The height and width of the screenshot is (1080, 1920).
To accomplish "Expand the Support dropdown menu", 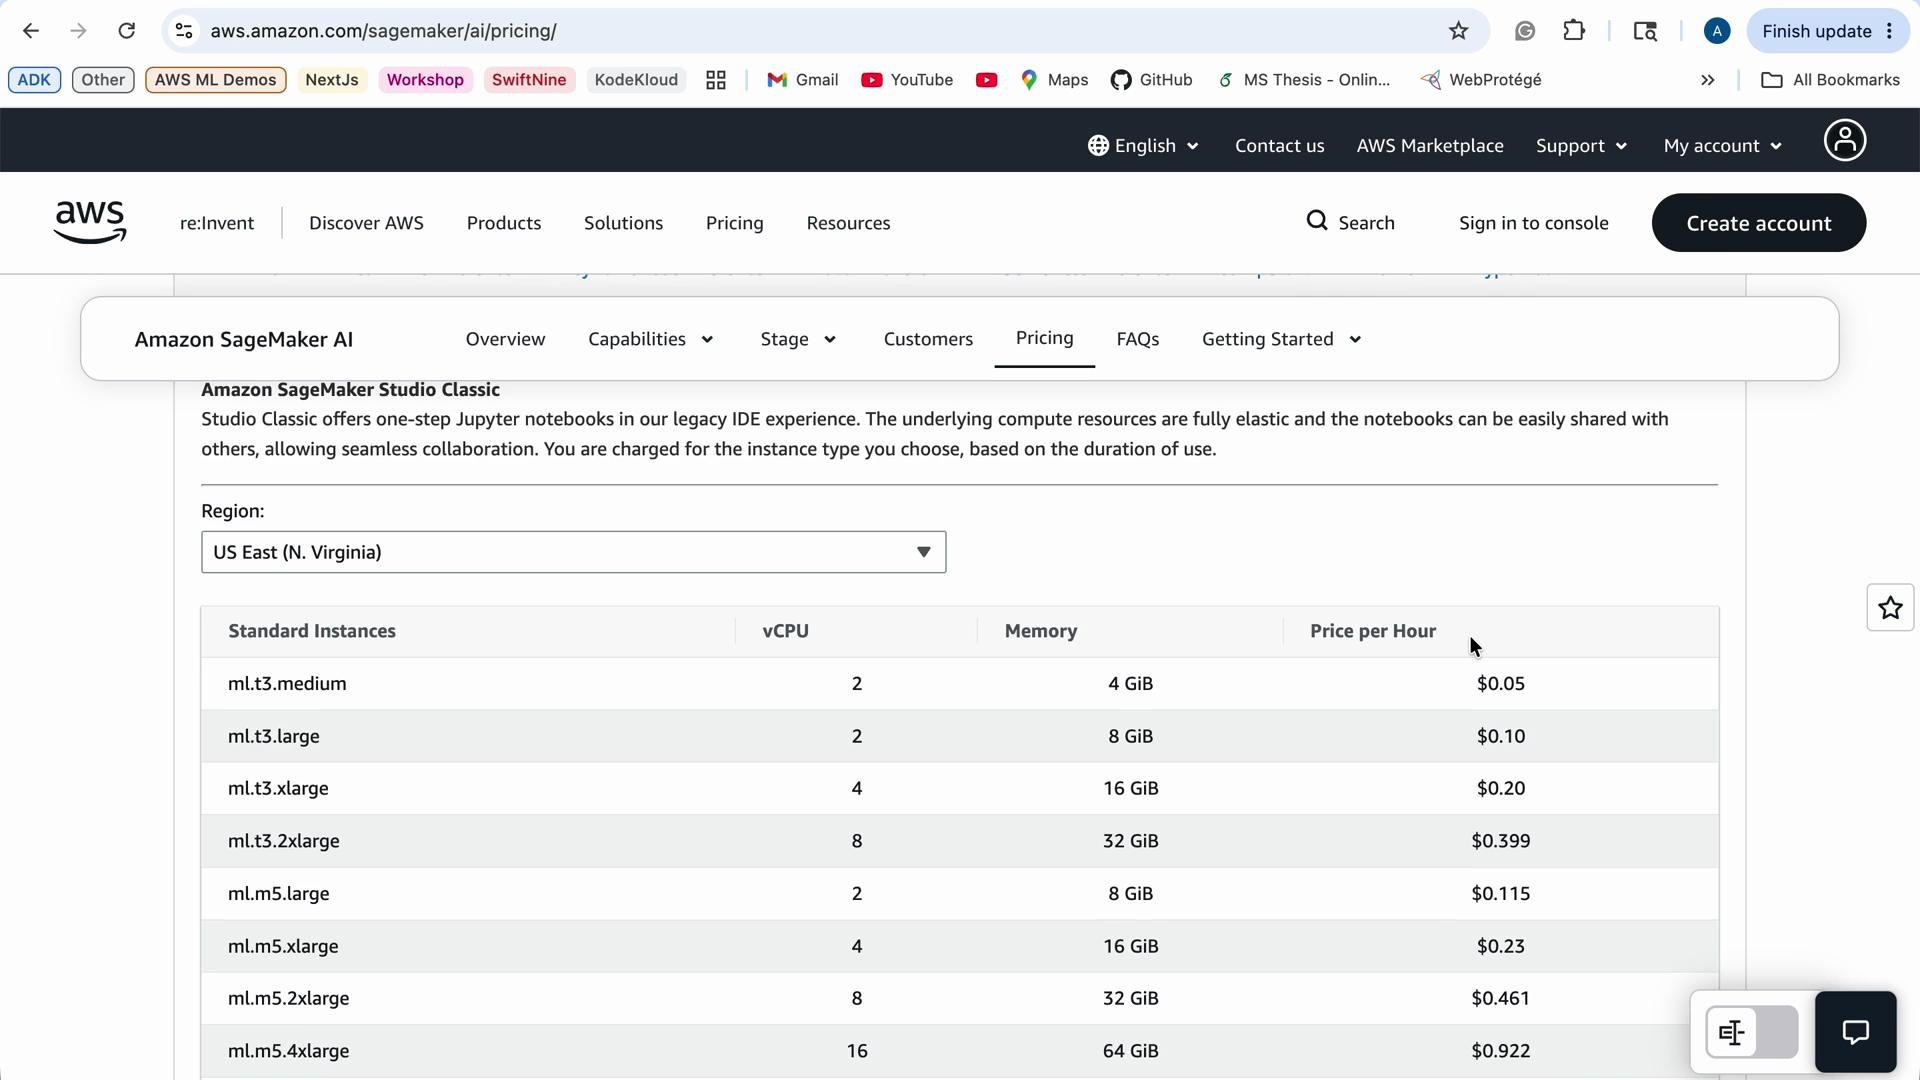I will coord(1581,146).
